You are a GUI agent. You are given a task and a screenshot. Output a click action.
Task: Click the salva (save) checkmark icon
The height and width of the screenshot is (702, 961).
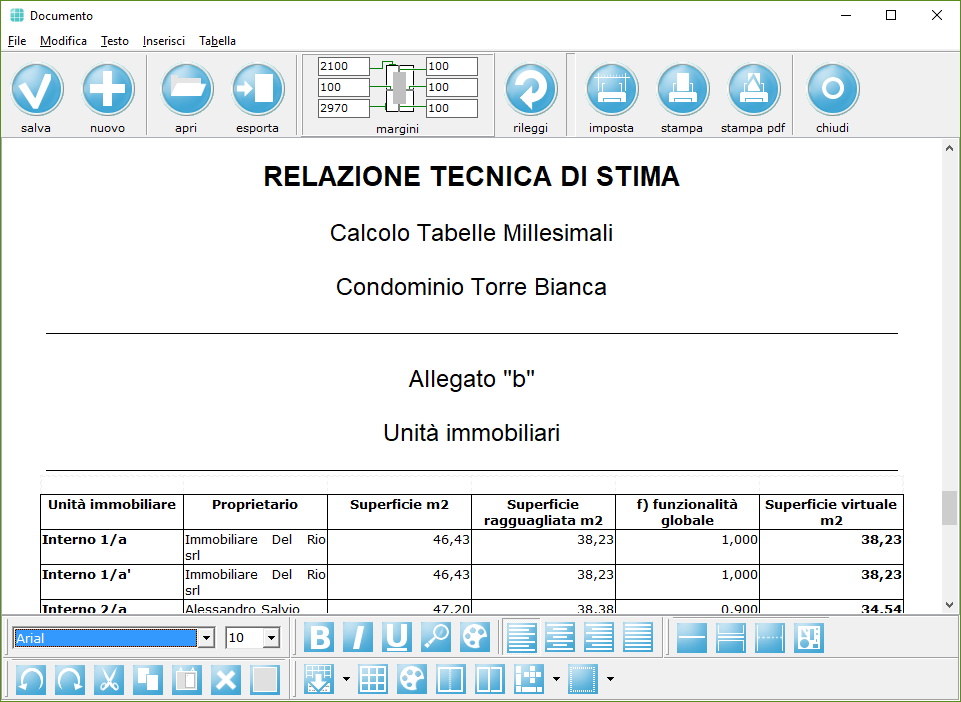(x=37, y=90)
